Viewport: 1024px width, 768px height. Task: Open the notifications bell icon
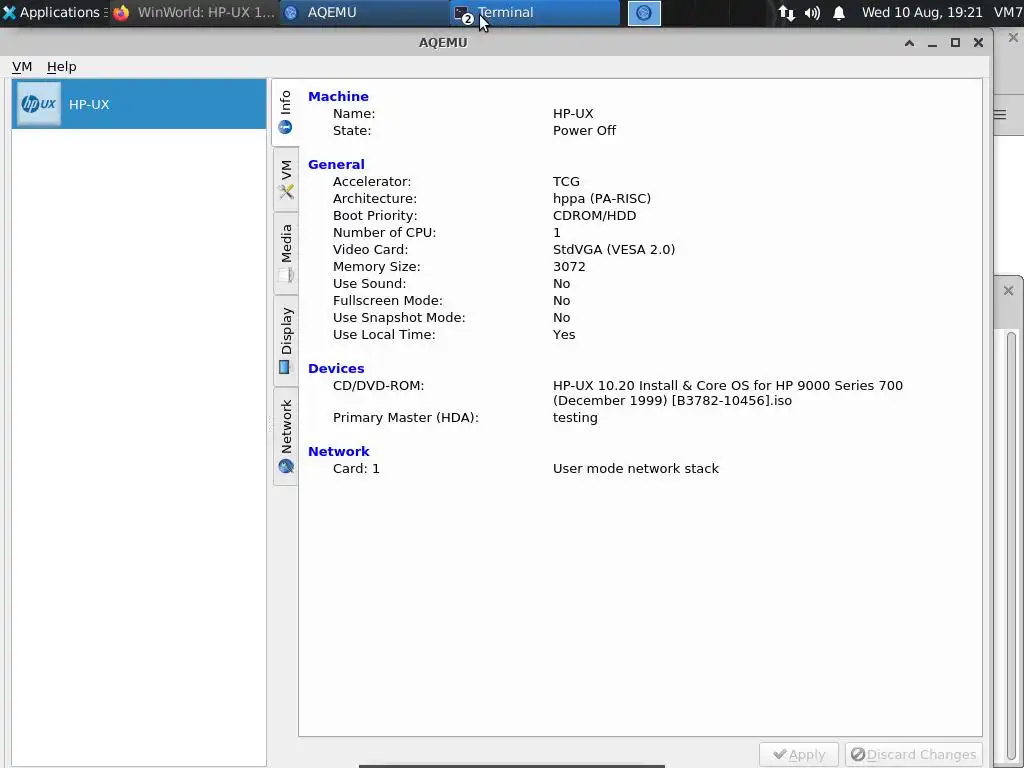click(839, 13)
